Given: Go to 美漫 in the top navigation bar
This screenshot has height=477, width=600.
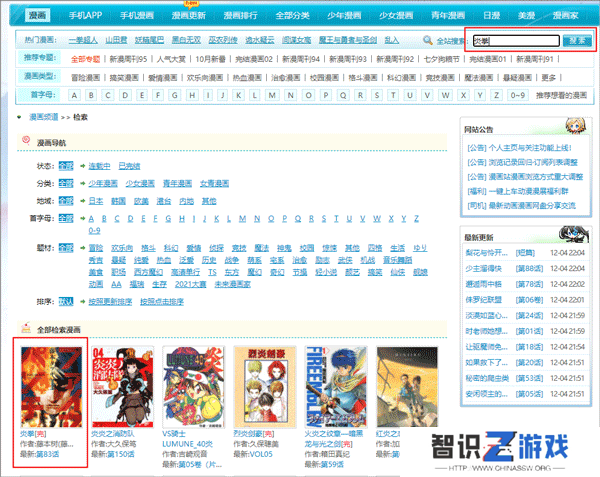Looking at the screenshot, I should click(527, 15).
